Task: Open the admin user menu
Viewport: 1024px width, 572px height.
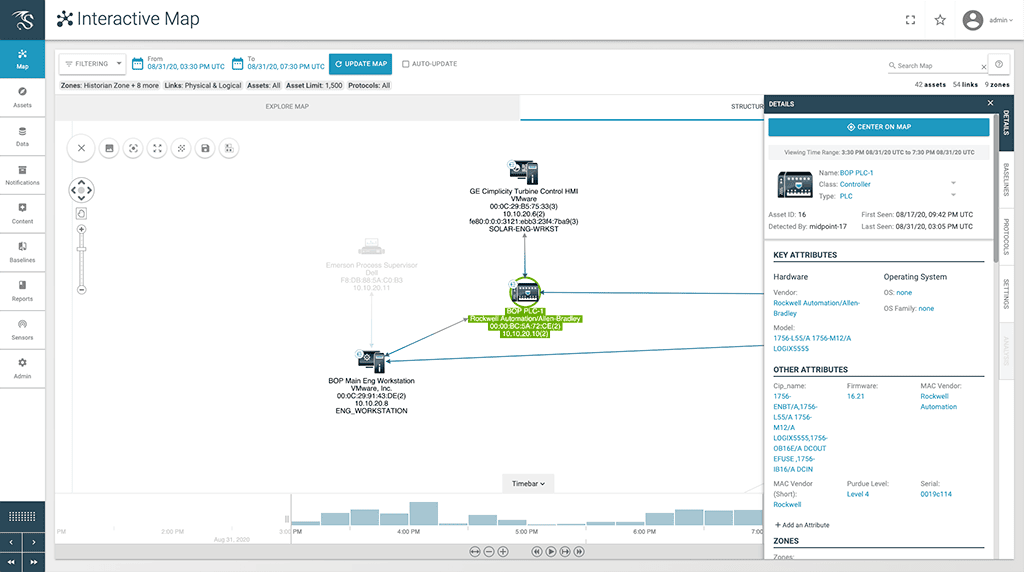Action: [x=988, y=20]
